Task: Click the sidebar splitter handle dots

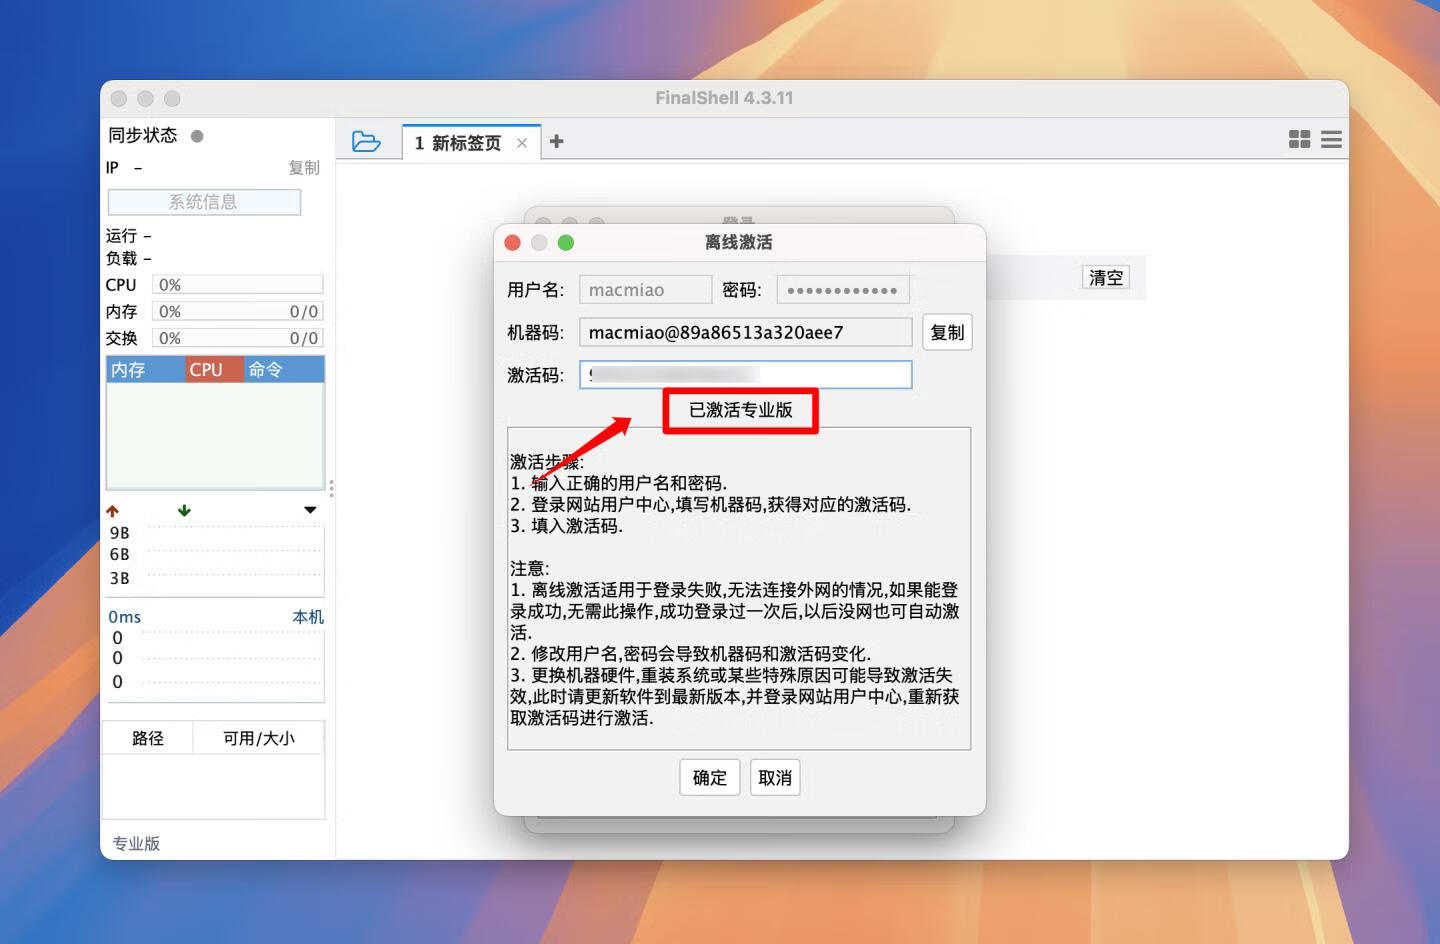Action: pyautogui.click(x=331, y=488)
